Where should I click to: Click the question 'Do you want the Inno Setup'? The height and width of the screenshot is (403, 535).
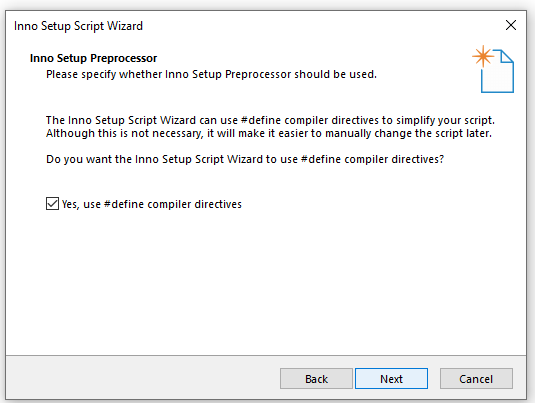click(245, 159)
